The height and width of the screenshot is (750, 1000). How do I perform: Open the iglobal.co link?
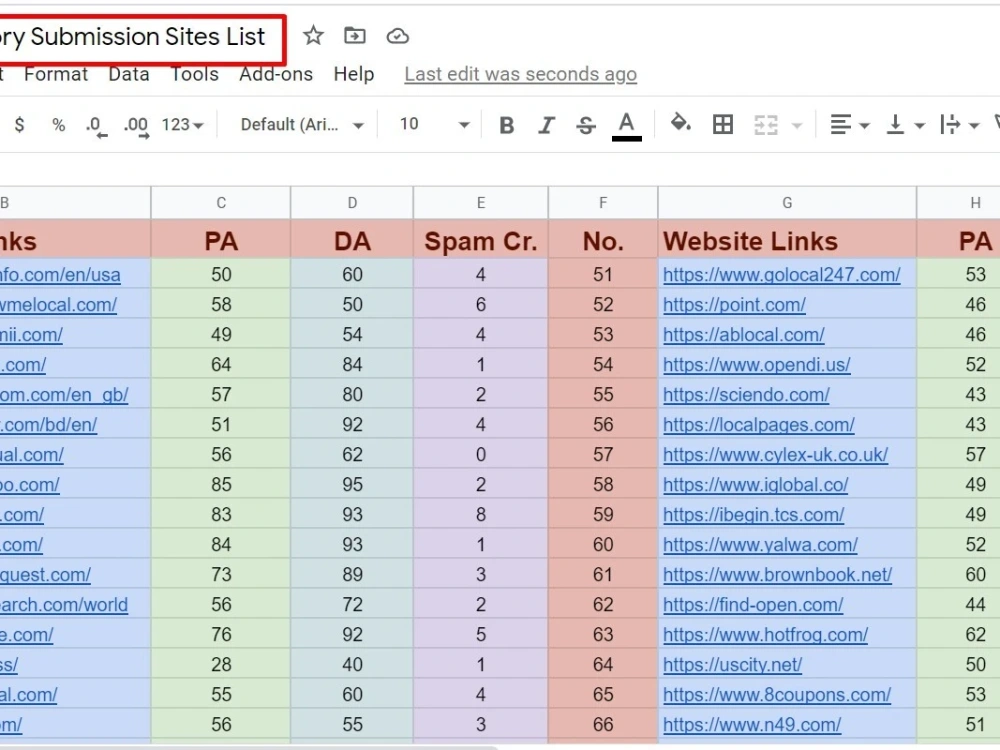tap(756, 485)
